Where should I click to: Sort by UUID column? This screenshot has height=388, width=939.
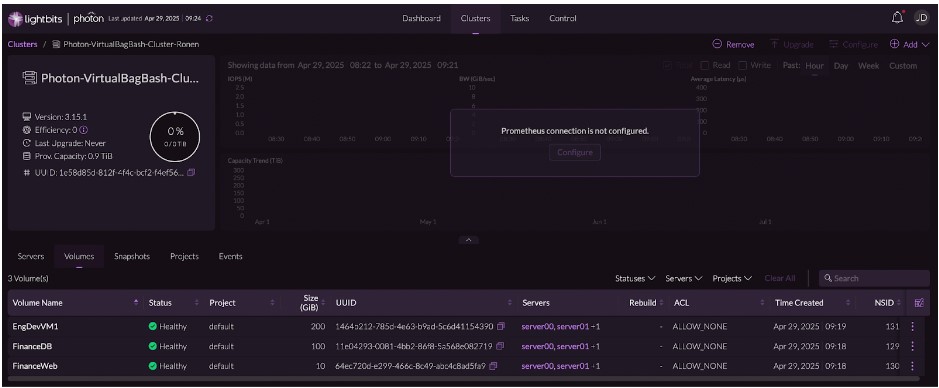pos(510,303)
